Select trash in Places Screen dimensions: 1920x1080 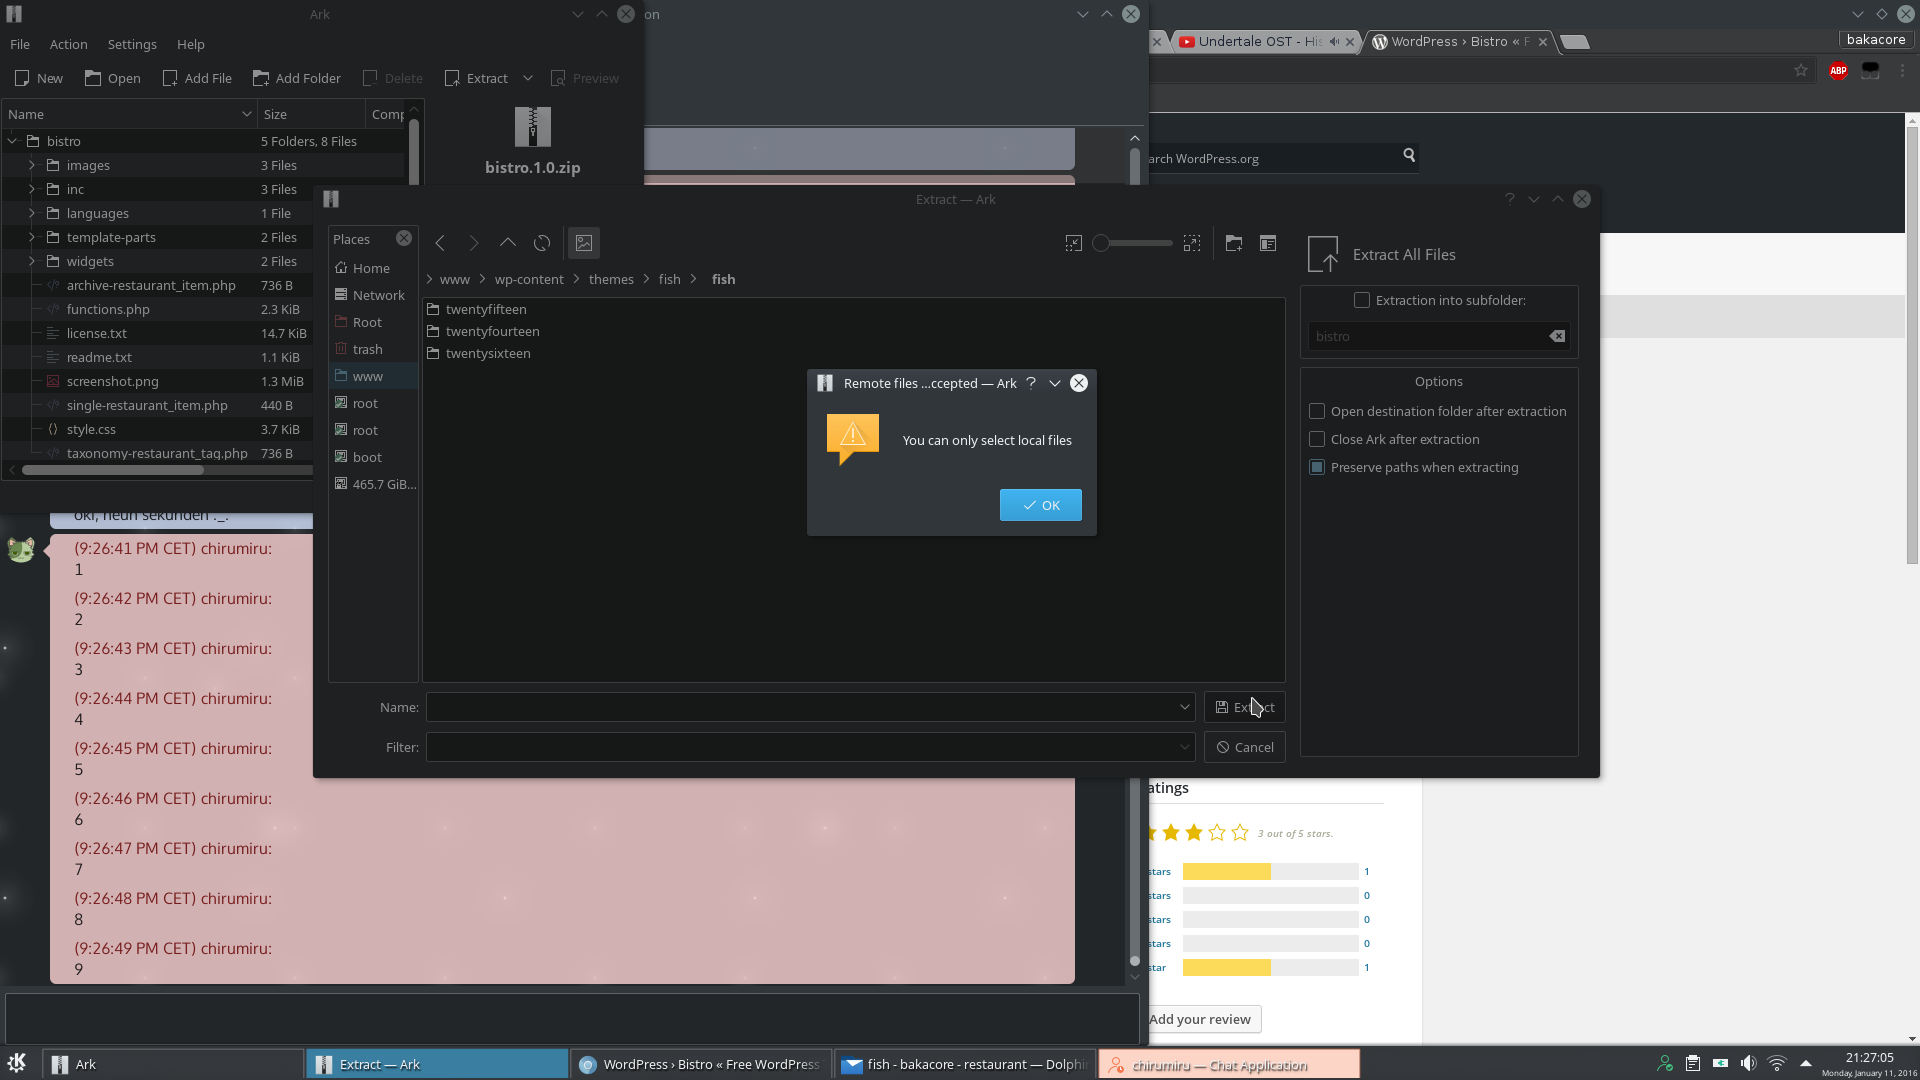tap(367, 349)
